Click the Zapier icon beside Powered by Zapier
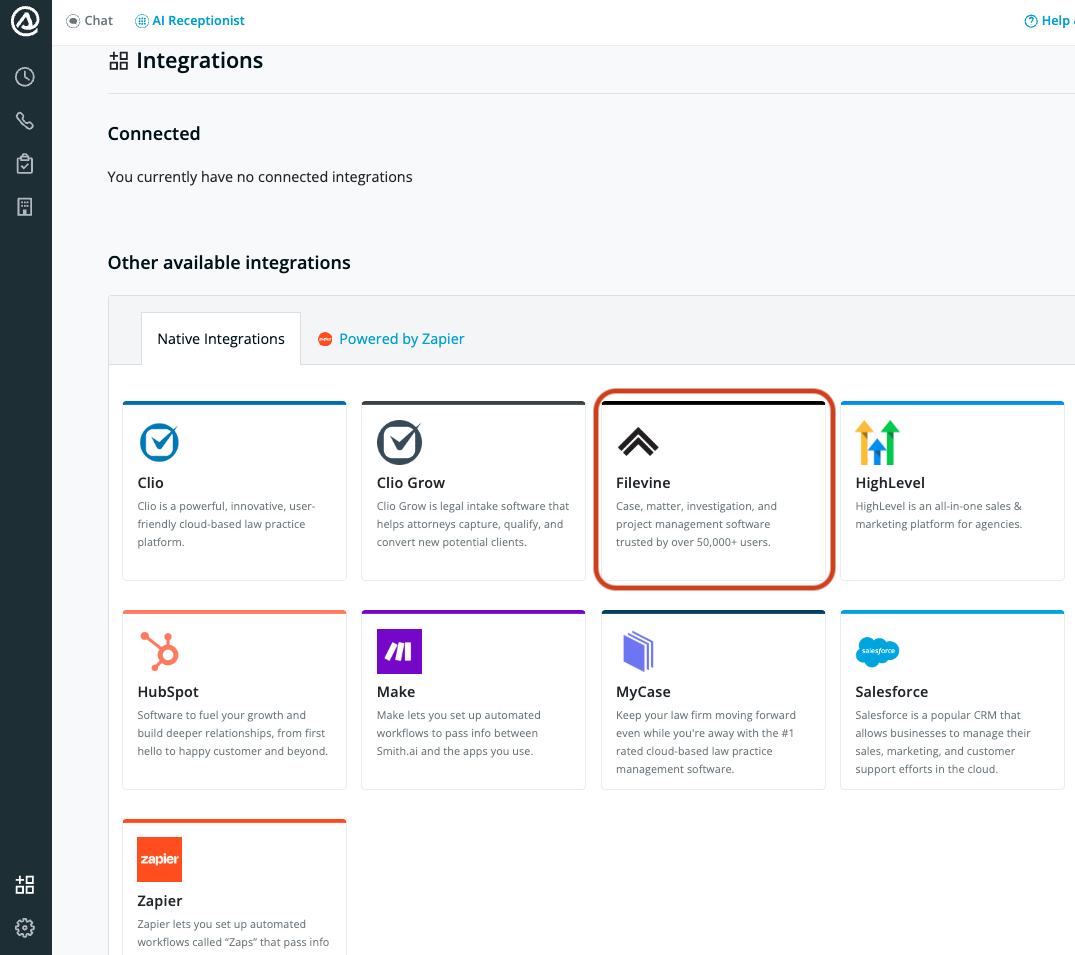The height and width of the screenshot is (955, 1075). tap(325, 339)
